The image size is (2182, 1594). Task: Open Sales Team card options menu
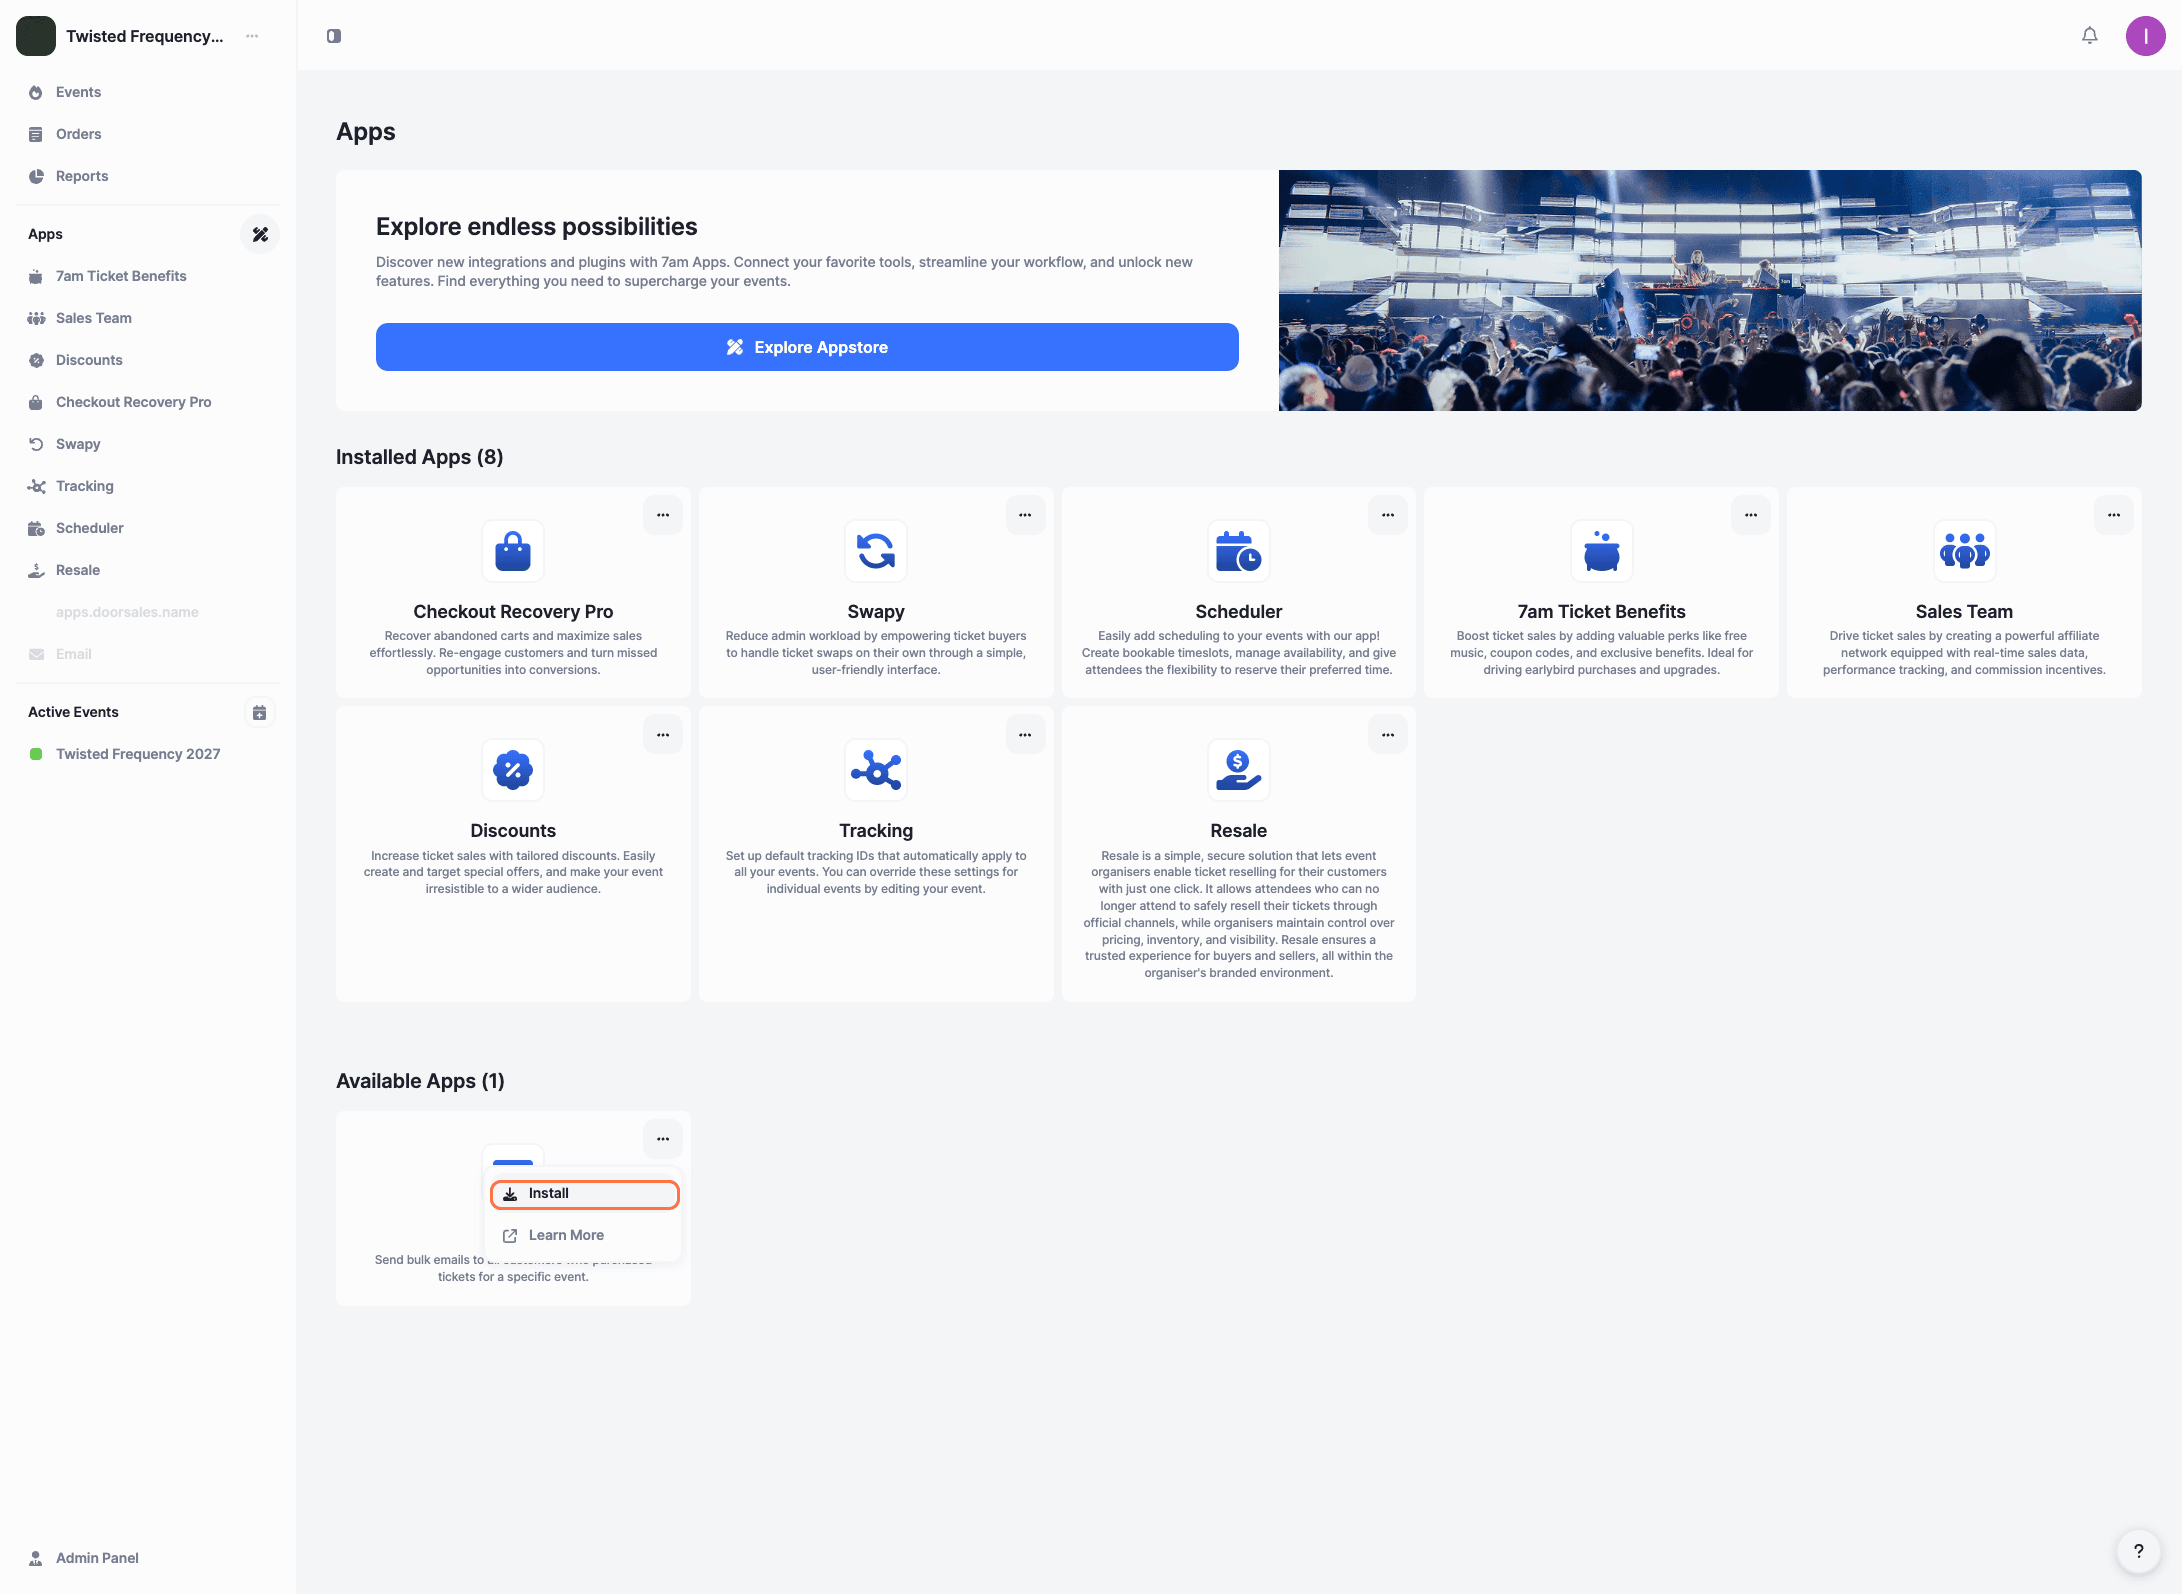point(2113,515)
